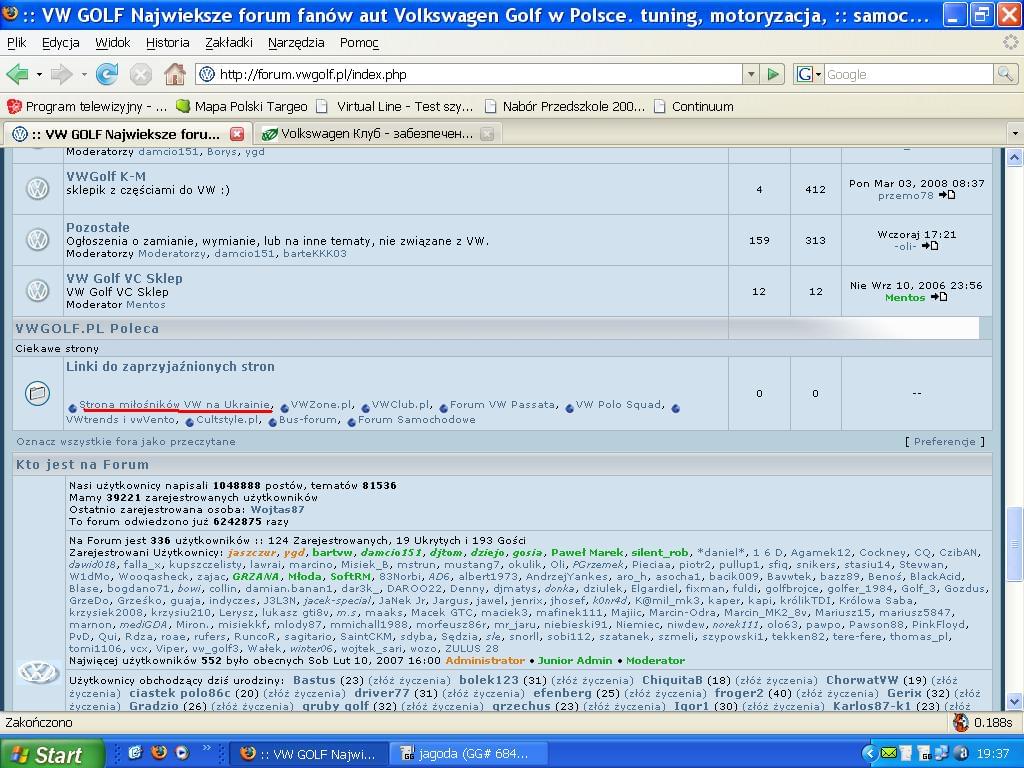Switch to the Volkswagen Клуб tab

(377, 134)
